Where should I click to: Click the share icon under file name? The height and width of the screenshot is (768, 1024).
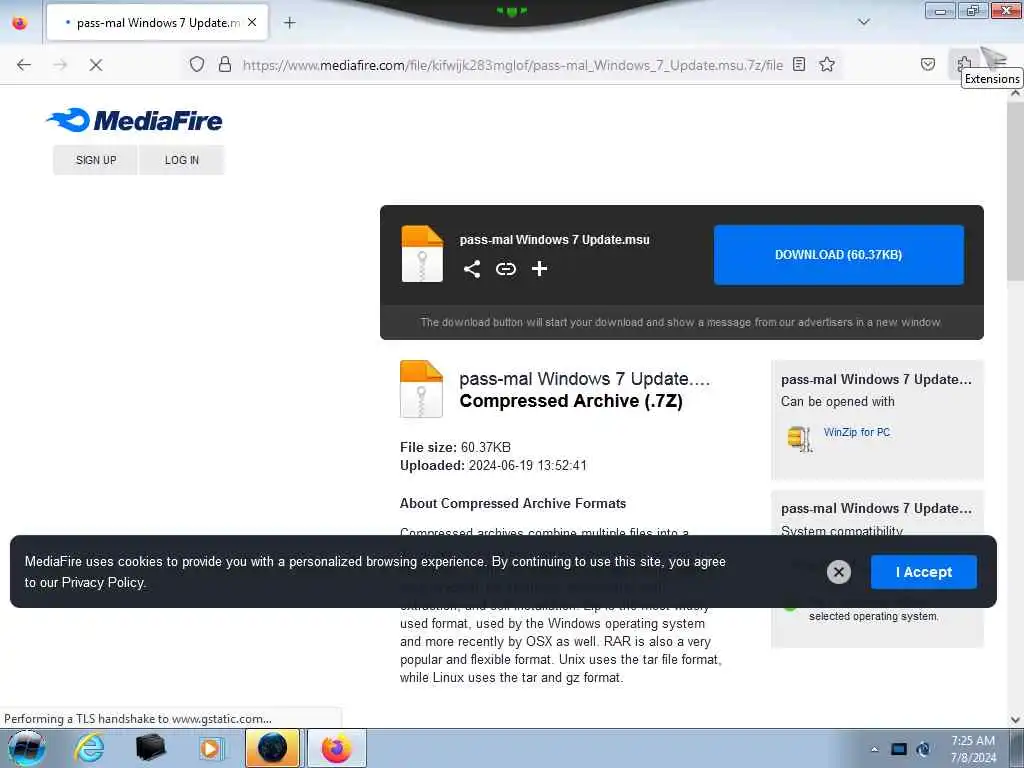(472, 268)
